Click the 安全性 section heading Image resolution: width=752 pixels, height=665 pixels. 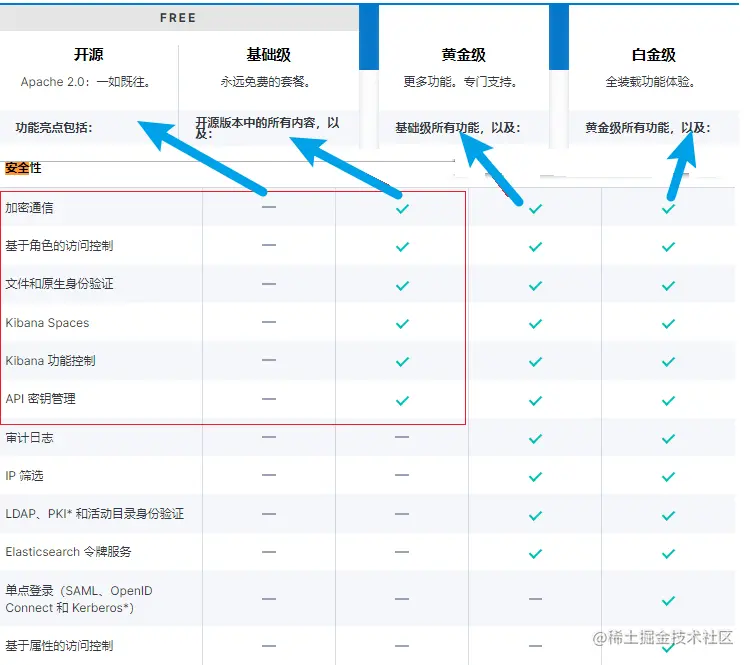point(23,168)
